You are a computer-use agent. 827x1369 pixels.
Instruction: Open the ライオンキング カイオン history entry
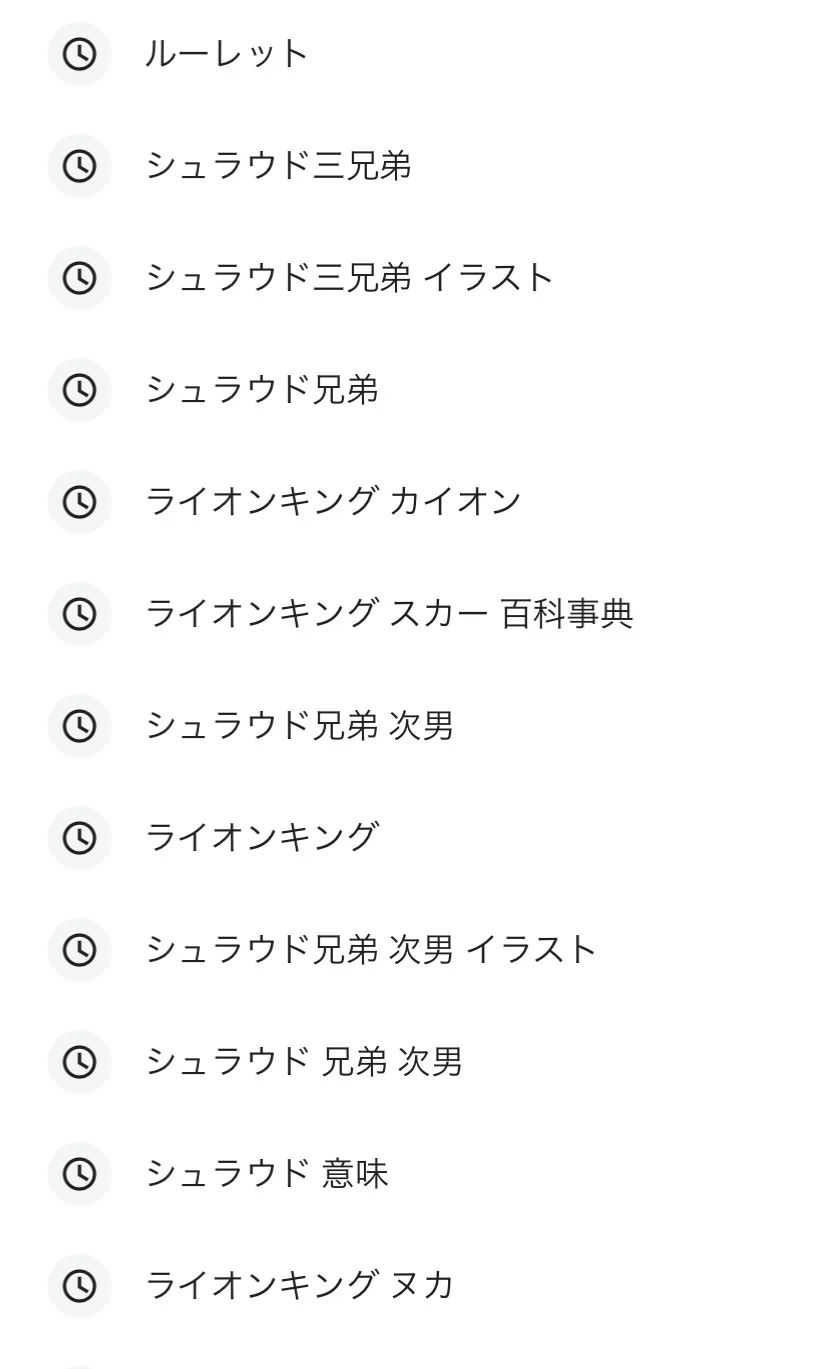click(x=334, y=502)
